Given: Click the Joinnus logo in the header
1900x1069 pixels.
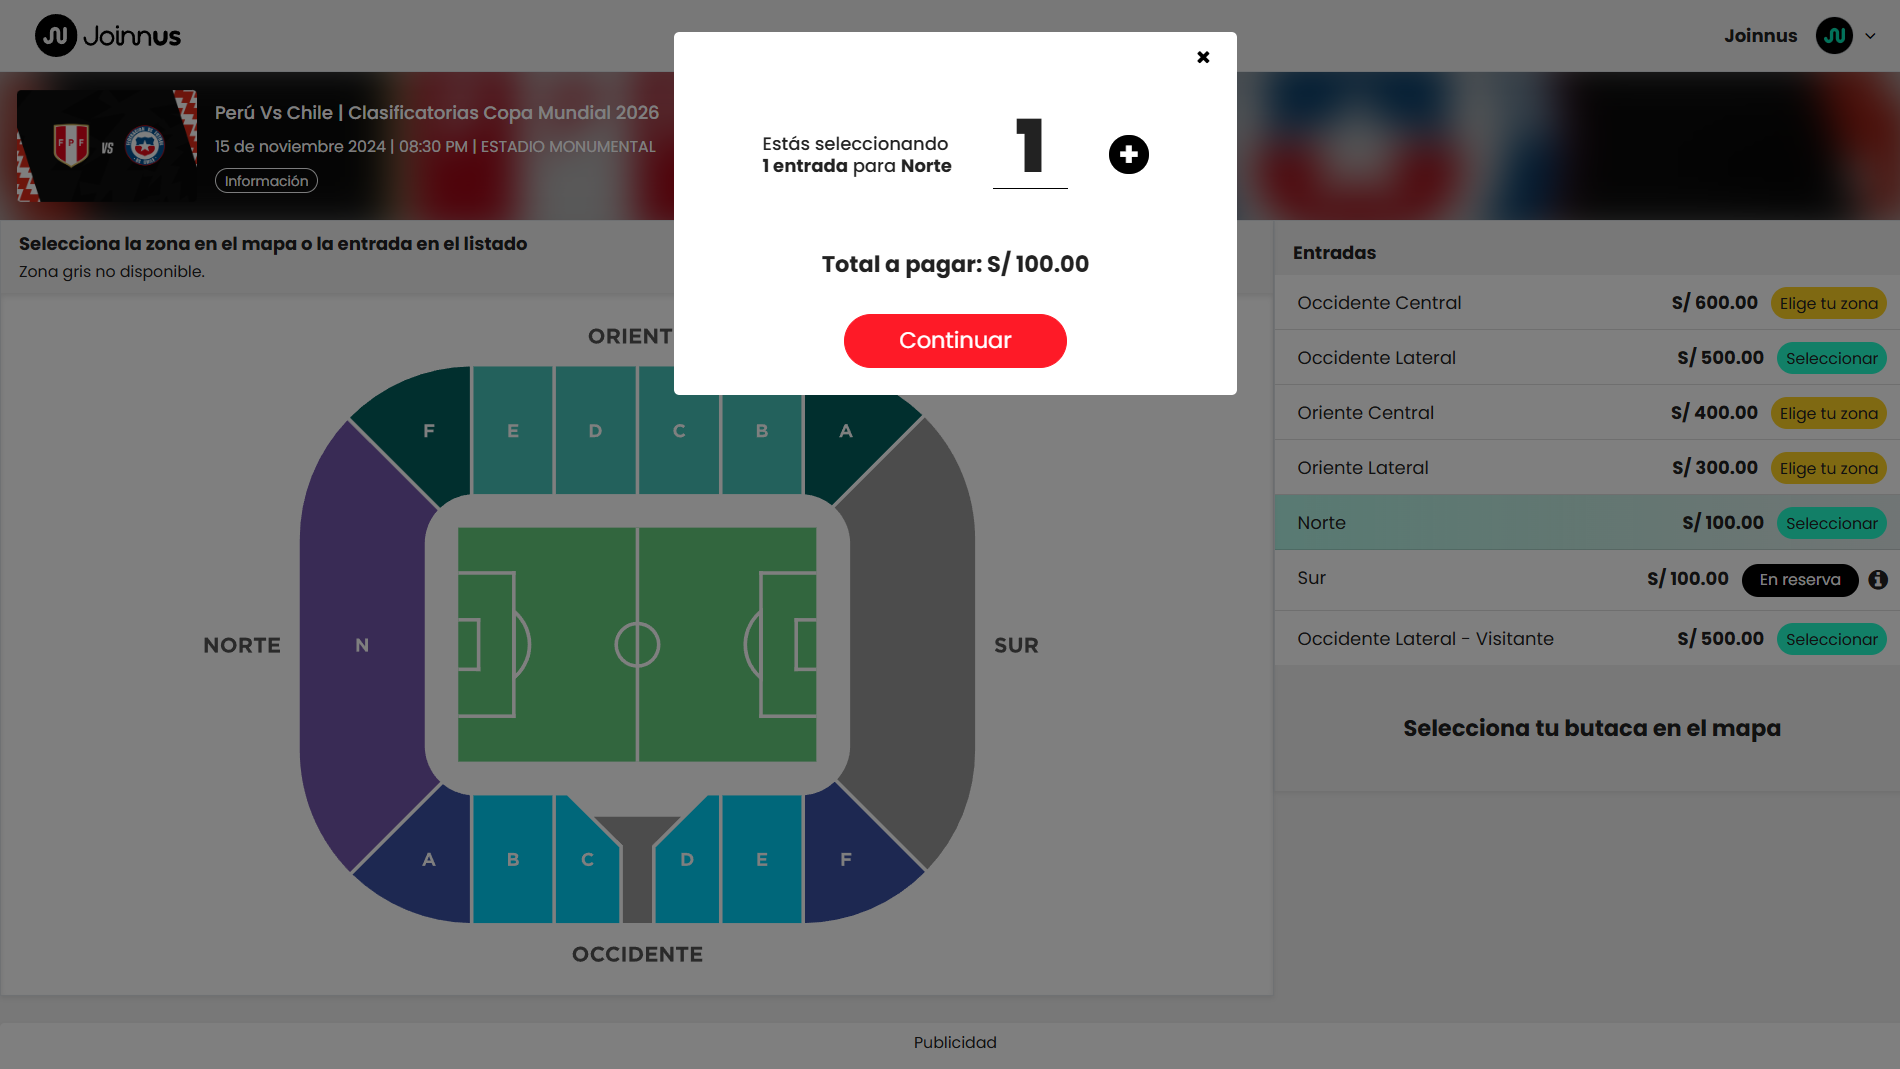Looking at the screenshot, I should (108, 36).
